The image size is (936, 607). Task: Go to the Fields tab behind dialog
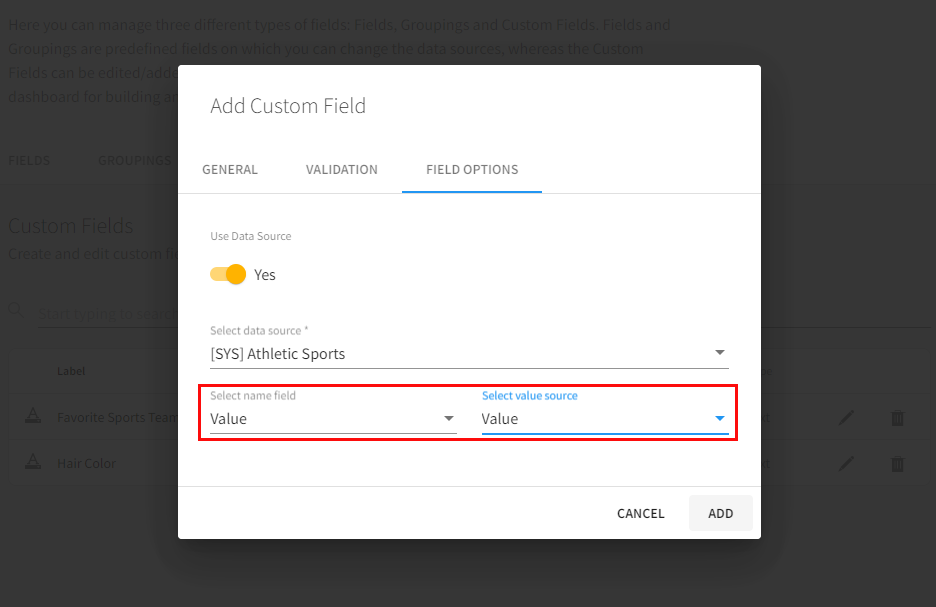29,160
